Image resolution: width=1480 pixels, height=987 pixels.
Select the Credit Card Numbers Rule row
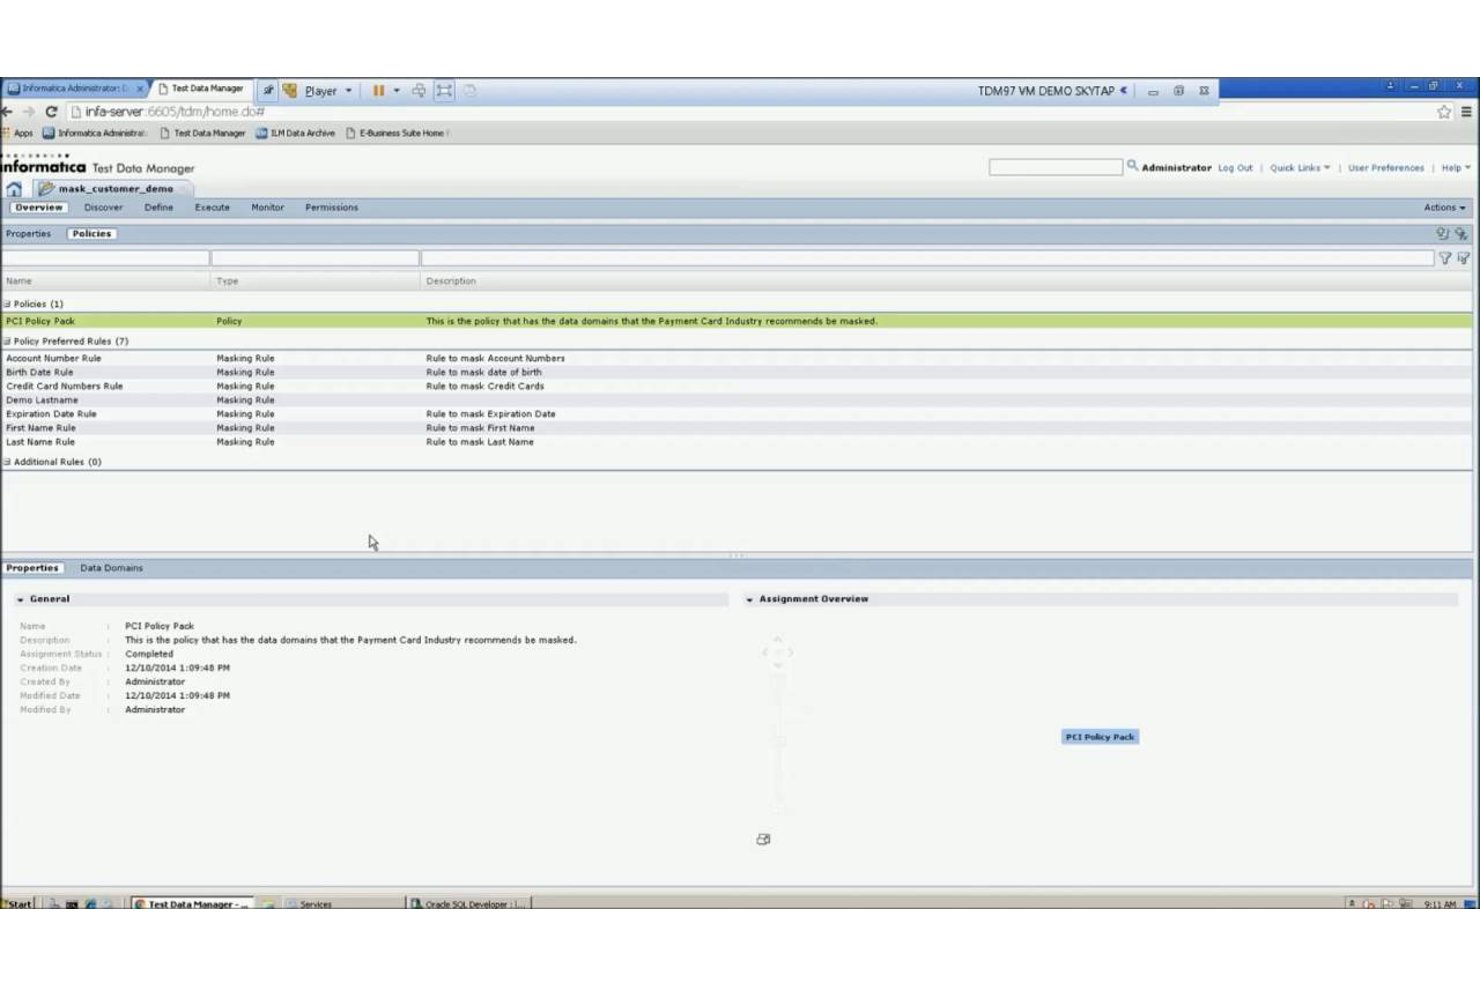(x=737, y=386)
